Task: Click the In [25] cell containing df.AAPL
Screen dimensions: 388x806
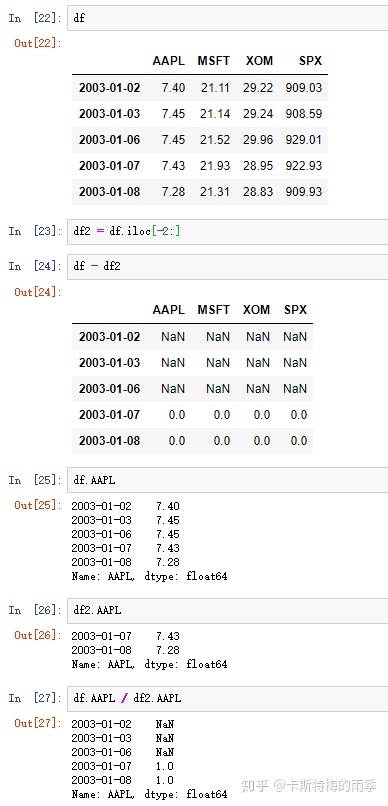Action: (228, 480)
